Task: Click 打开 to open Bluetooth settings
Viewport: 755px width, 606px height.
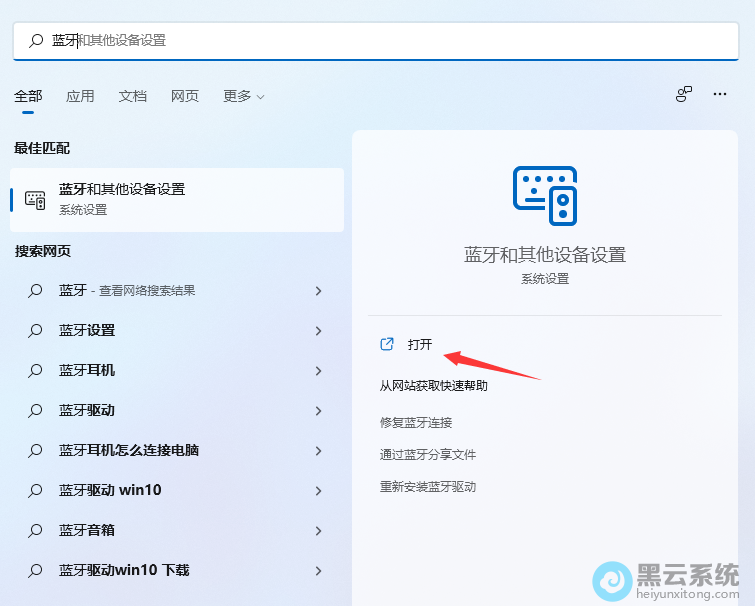Action: click(x=420, y=345)
